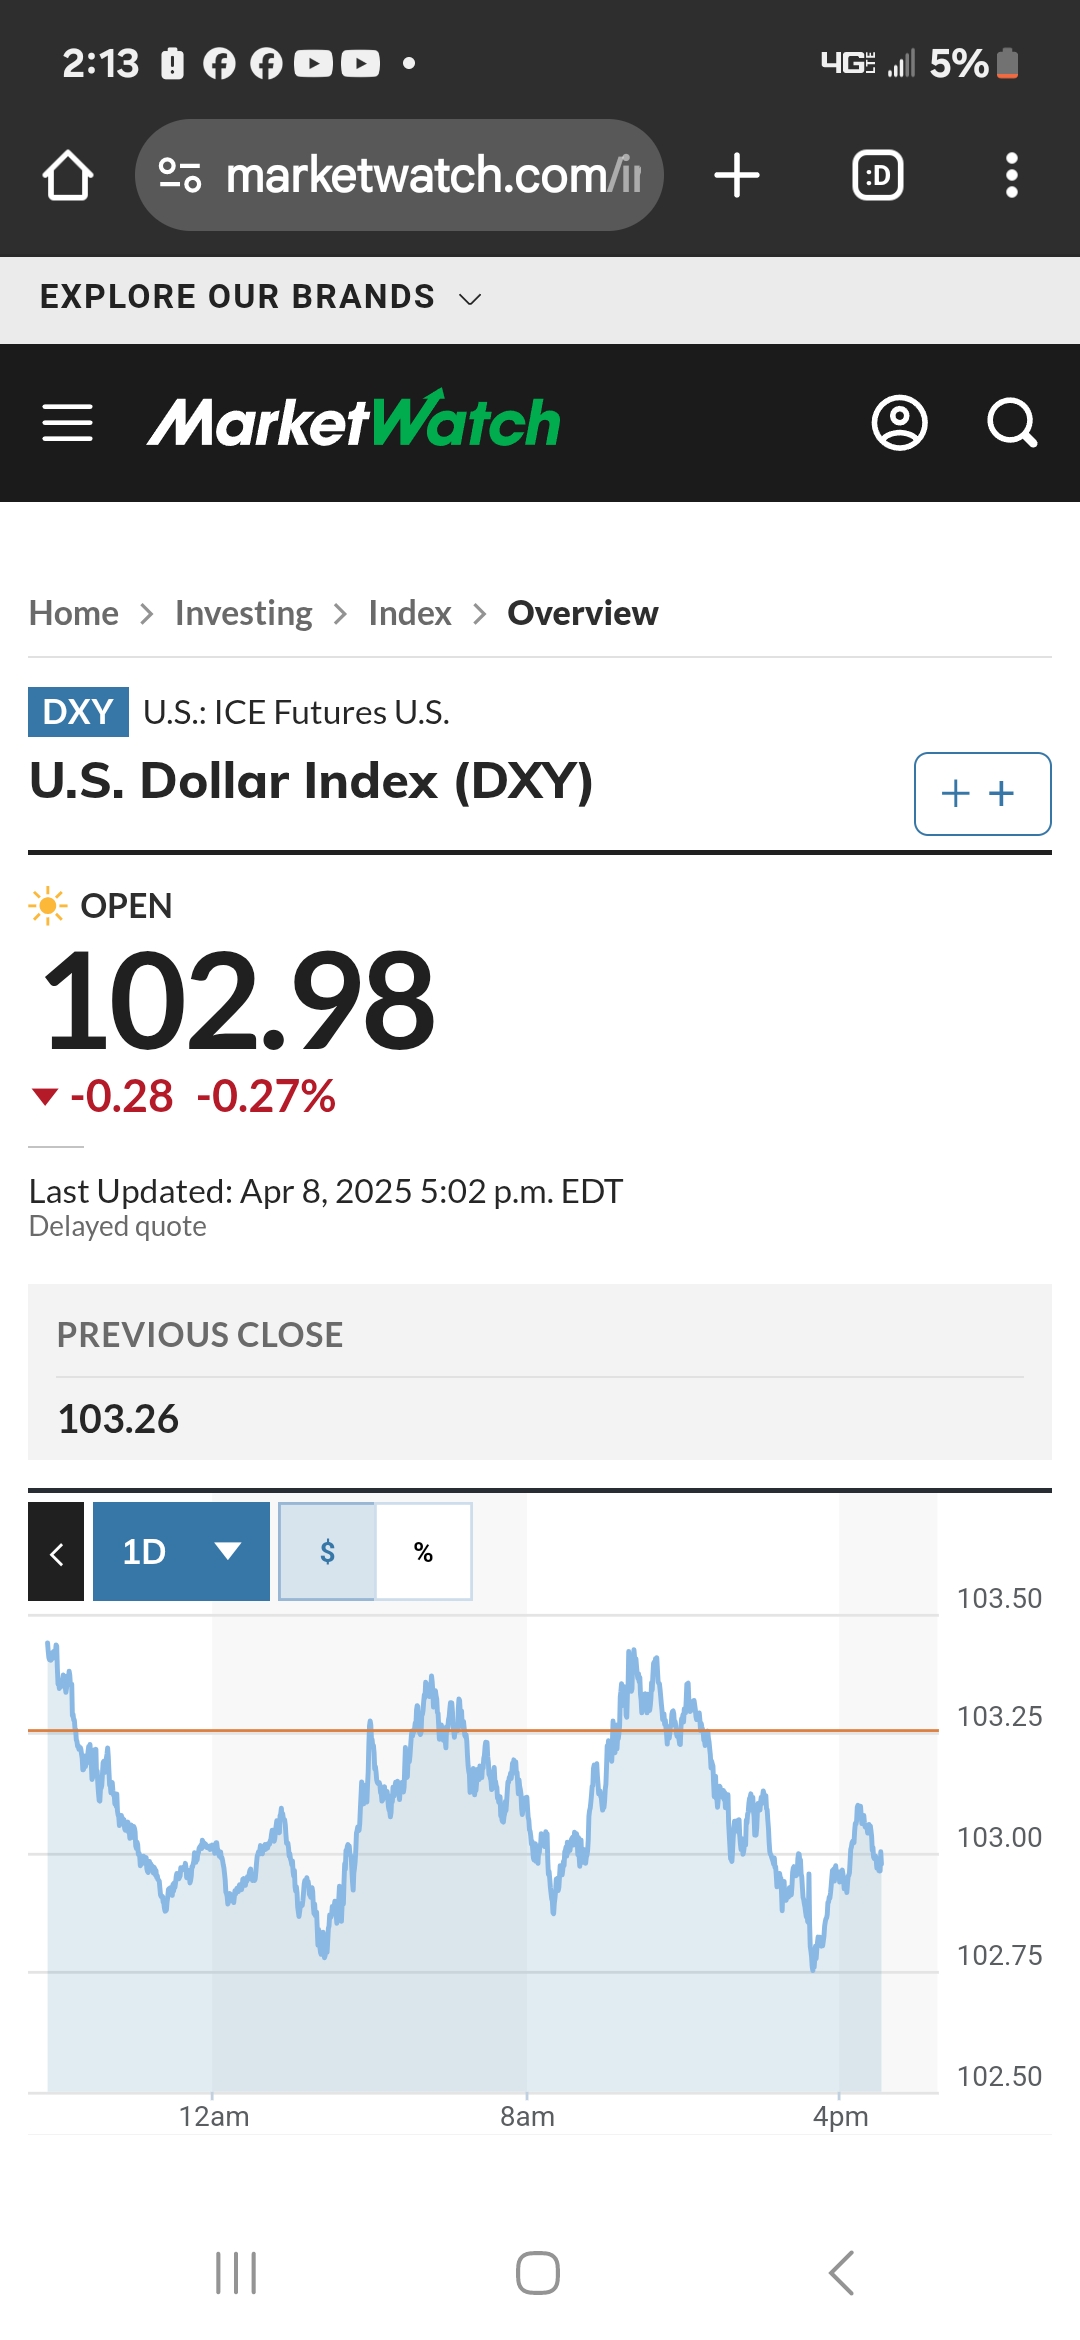Open the user account profile icon
The width and height of the screenshot is (1080, 2340).
899,423
